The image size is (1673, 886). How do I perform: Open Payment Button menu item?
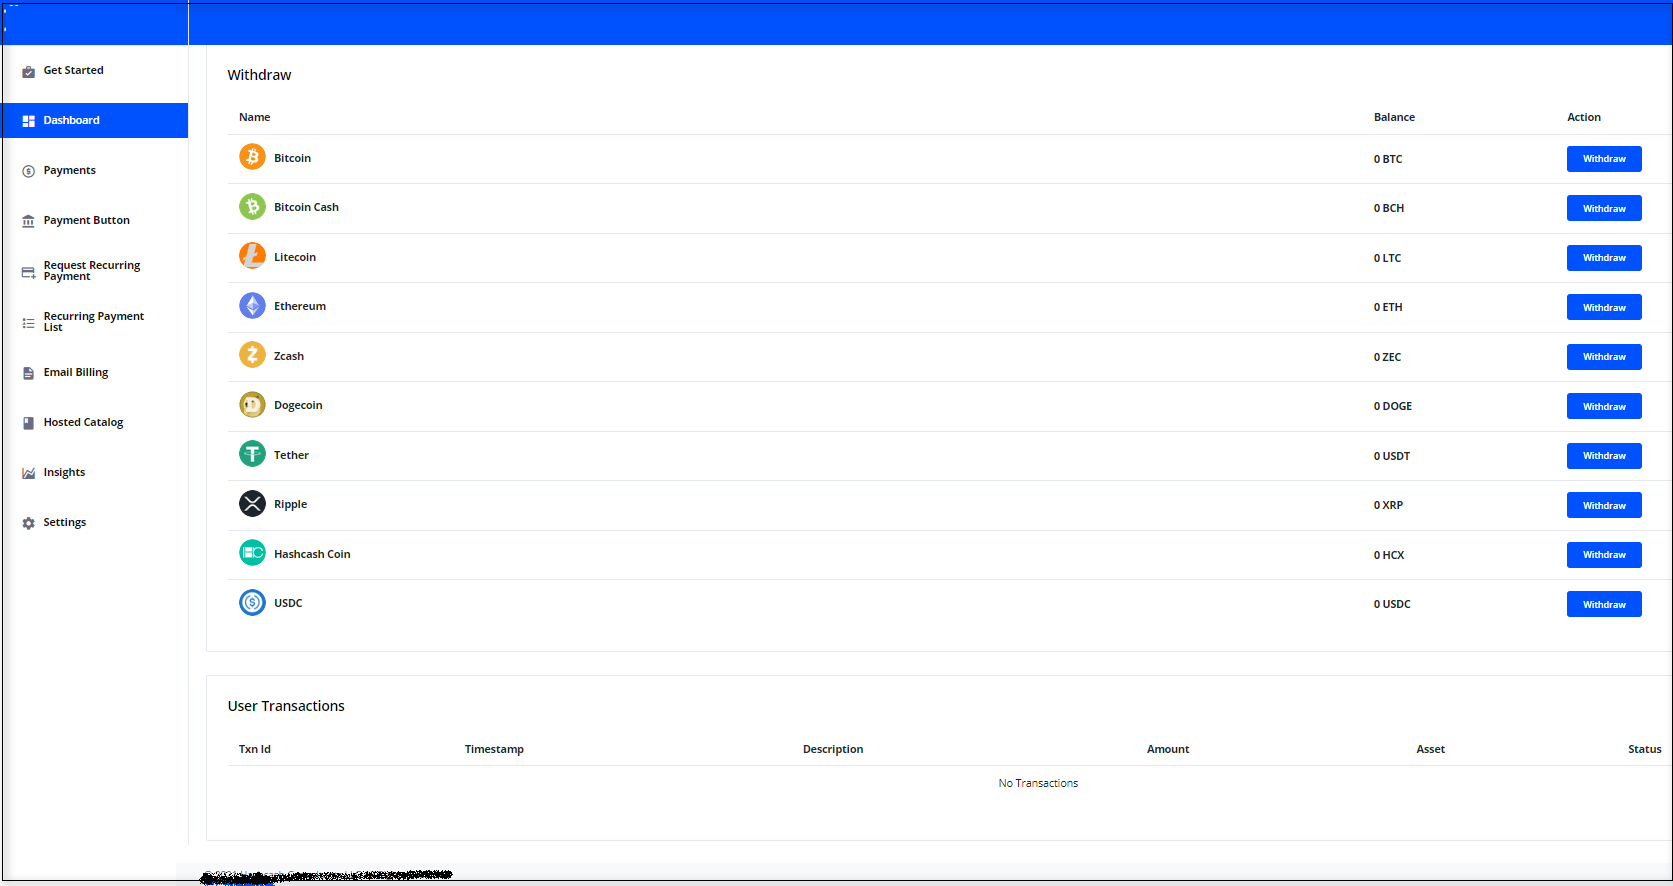click(x=86, y=221)
